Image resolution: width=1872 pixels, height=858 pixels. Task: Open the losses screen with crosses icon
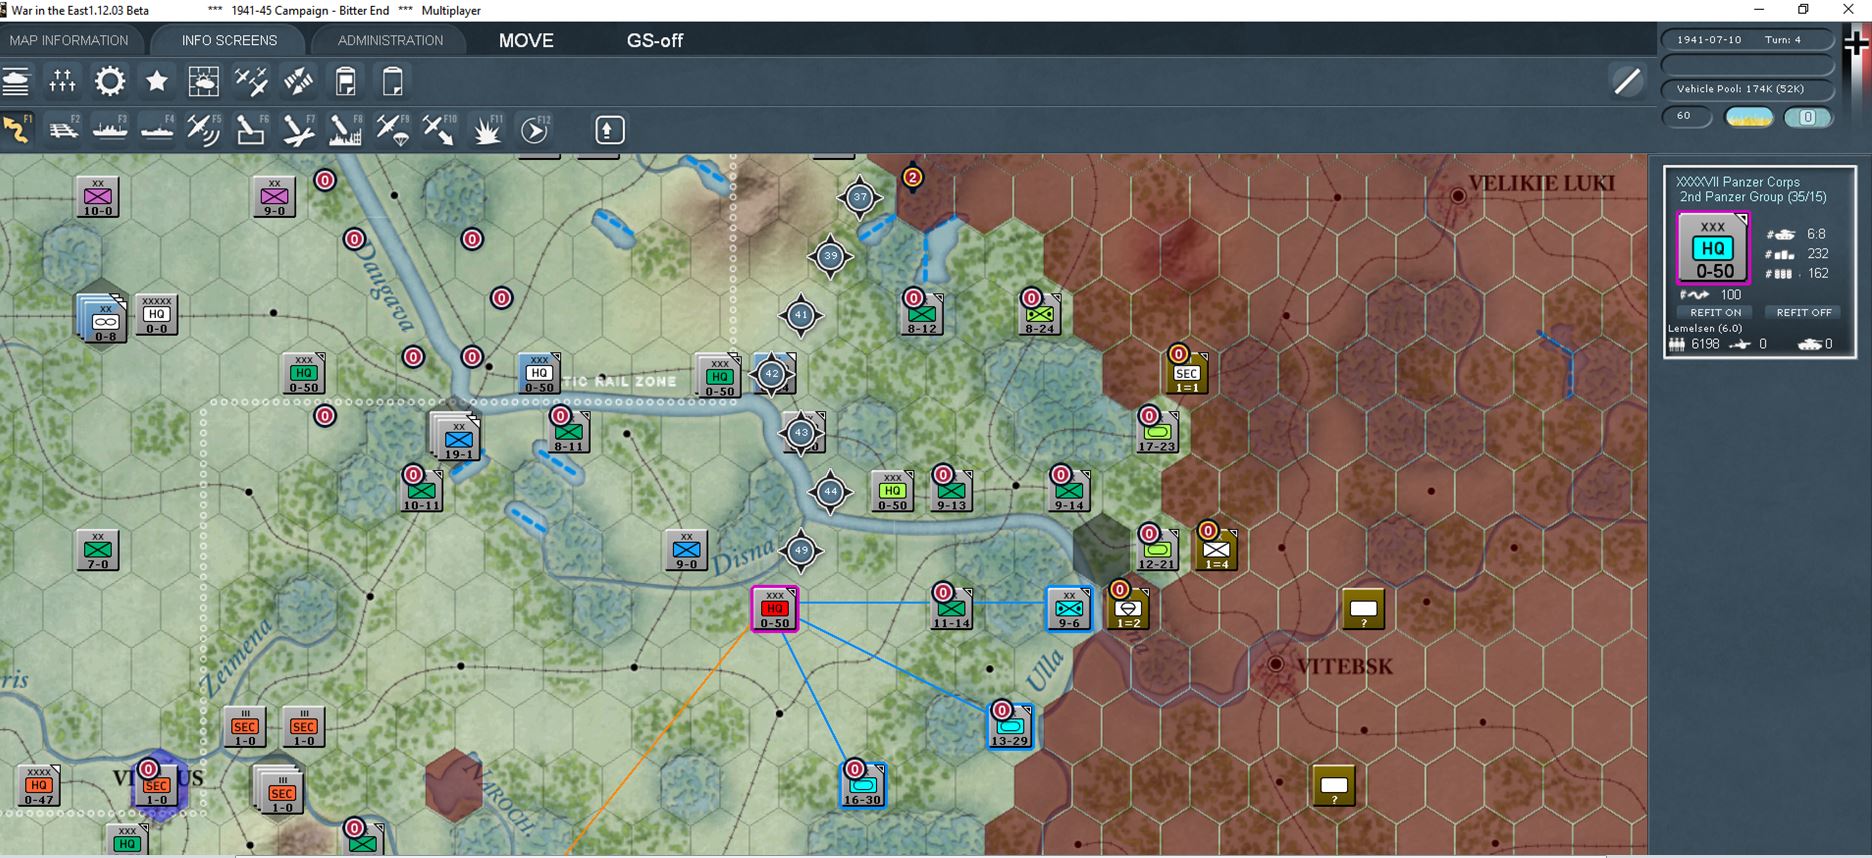coord(62,81)
